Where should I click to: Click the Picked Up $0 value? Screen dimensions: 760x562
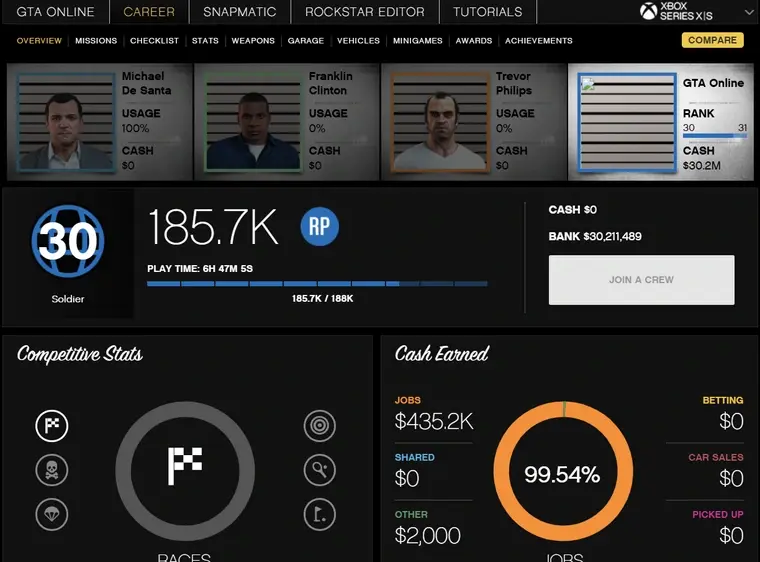[731, 536]
